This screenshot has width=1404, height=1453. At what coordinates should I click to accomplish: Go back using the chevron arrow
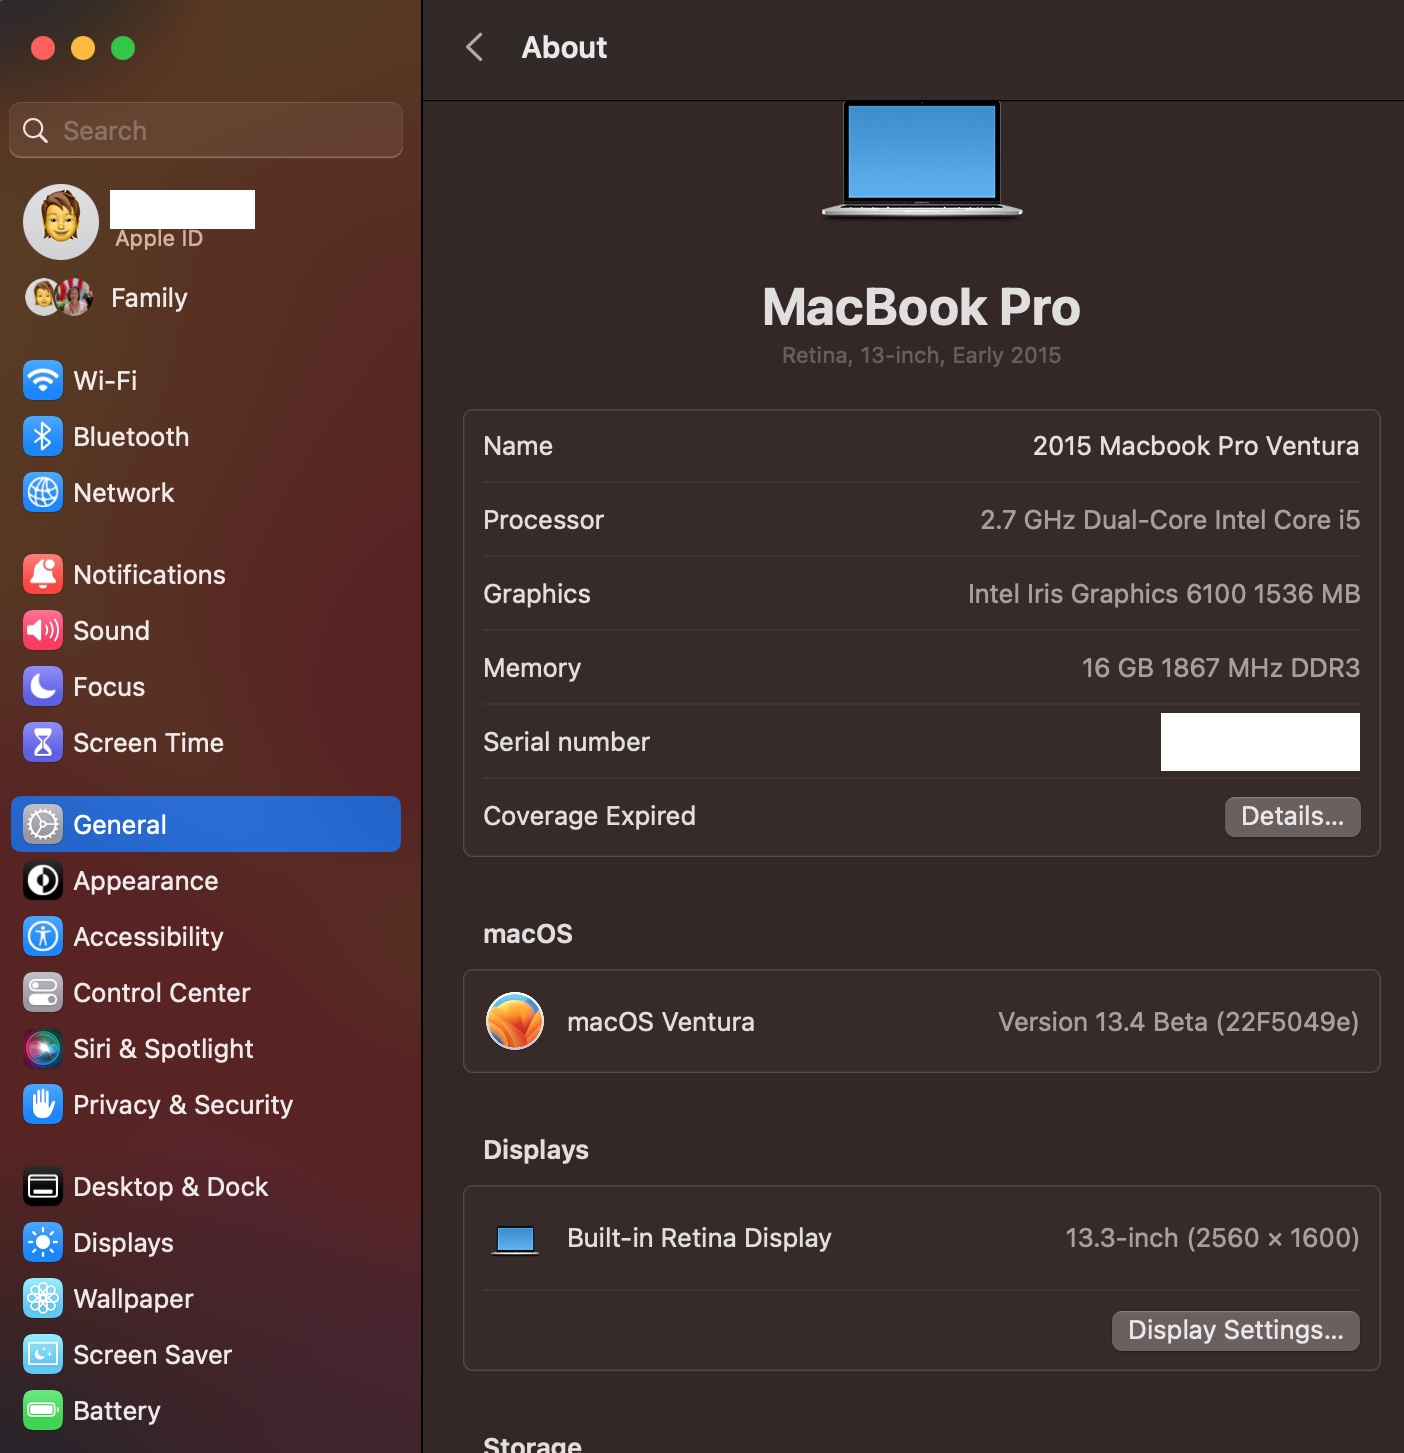[475, 47]
